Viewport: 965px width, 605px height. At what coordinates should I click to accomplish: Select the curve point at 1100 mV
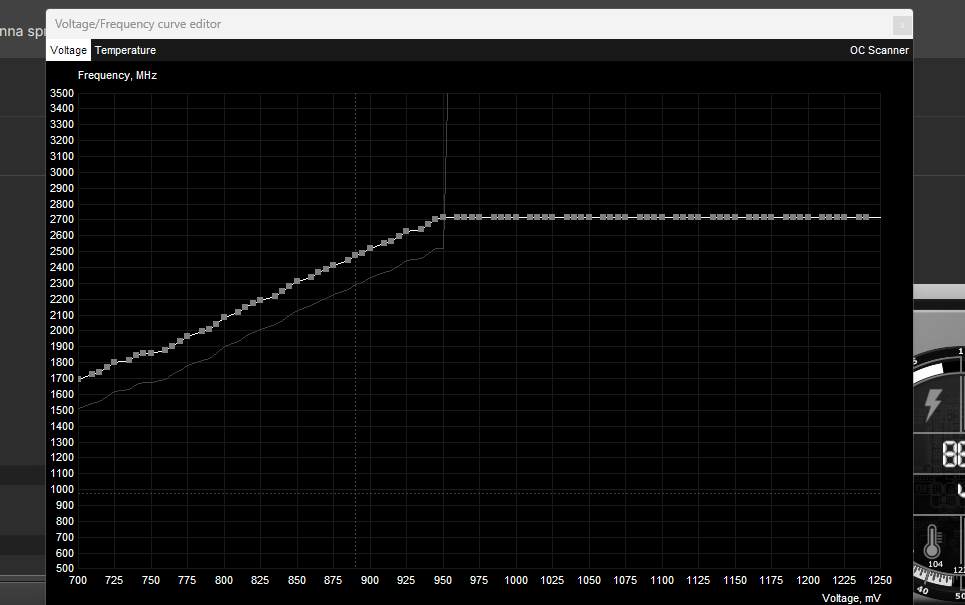[x=661, y=217]
